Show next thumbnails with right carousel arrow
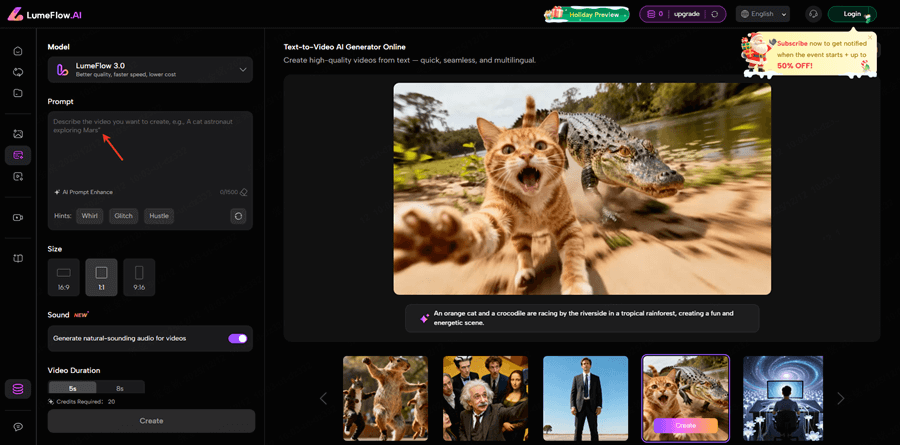Image resolution: width=900 pixels, height=445 pixels. click(840, 398)
